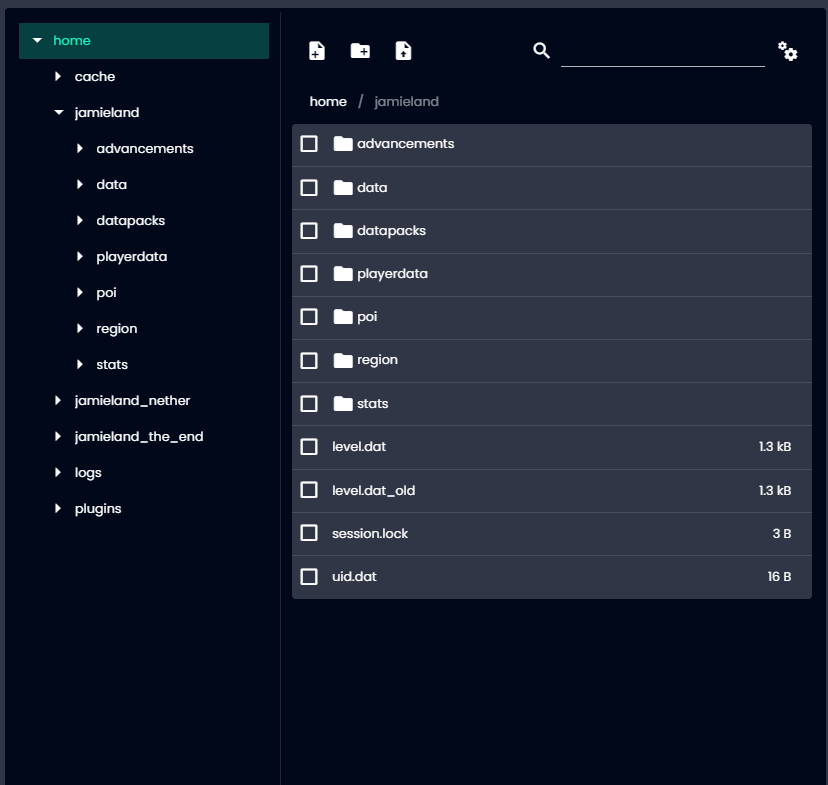Select the level.dat_old checkbox
Screen dimensions: 828x785
309,490
